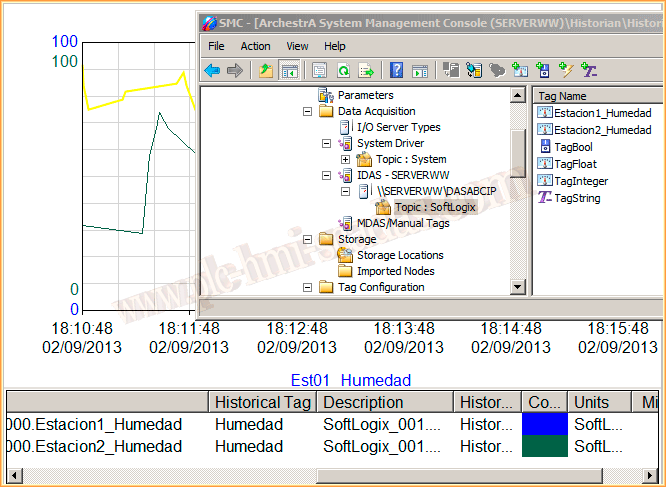
Task: Expand the Topic : System node
Action: [x=345, y=160]
